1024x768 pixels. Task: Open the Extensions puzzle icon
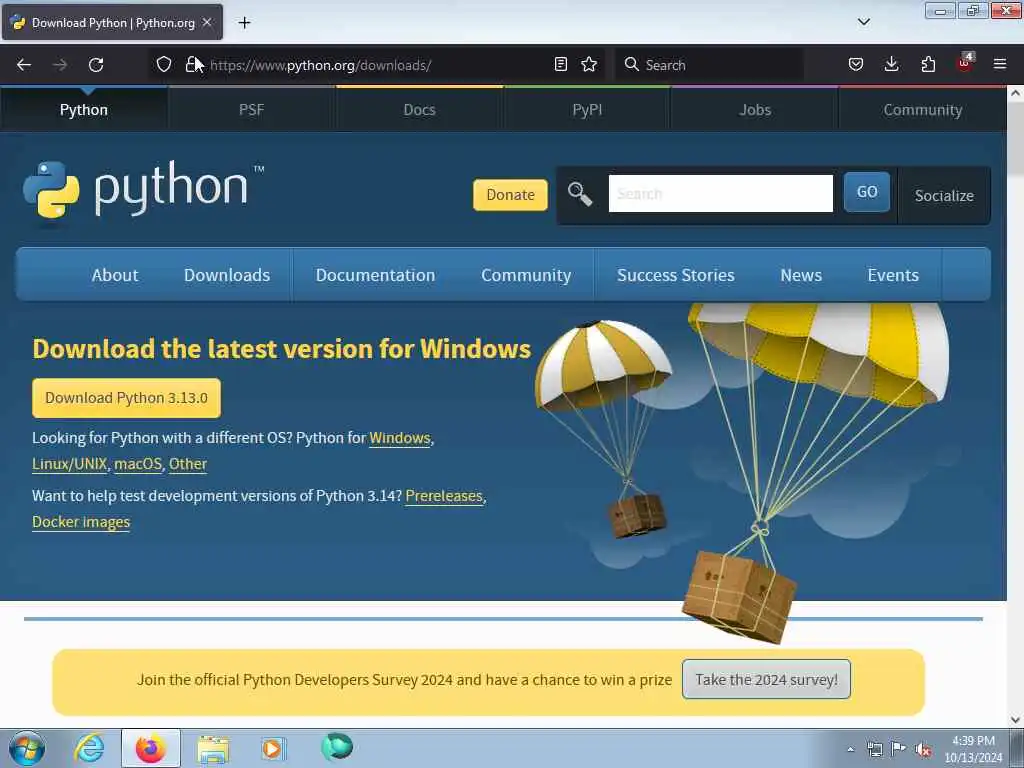[x=928, y=64]
